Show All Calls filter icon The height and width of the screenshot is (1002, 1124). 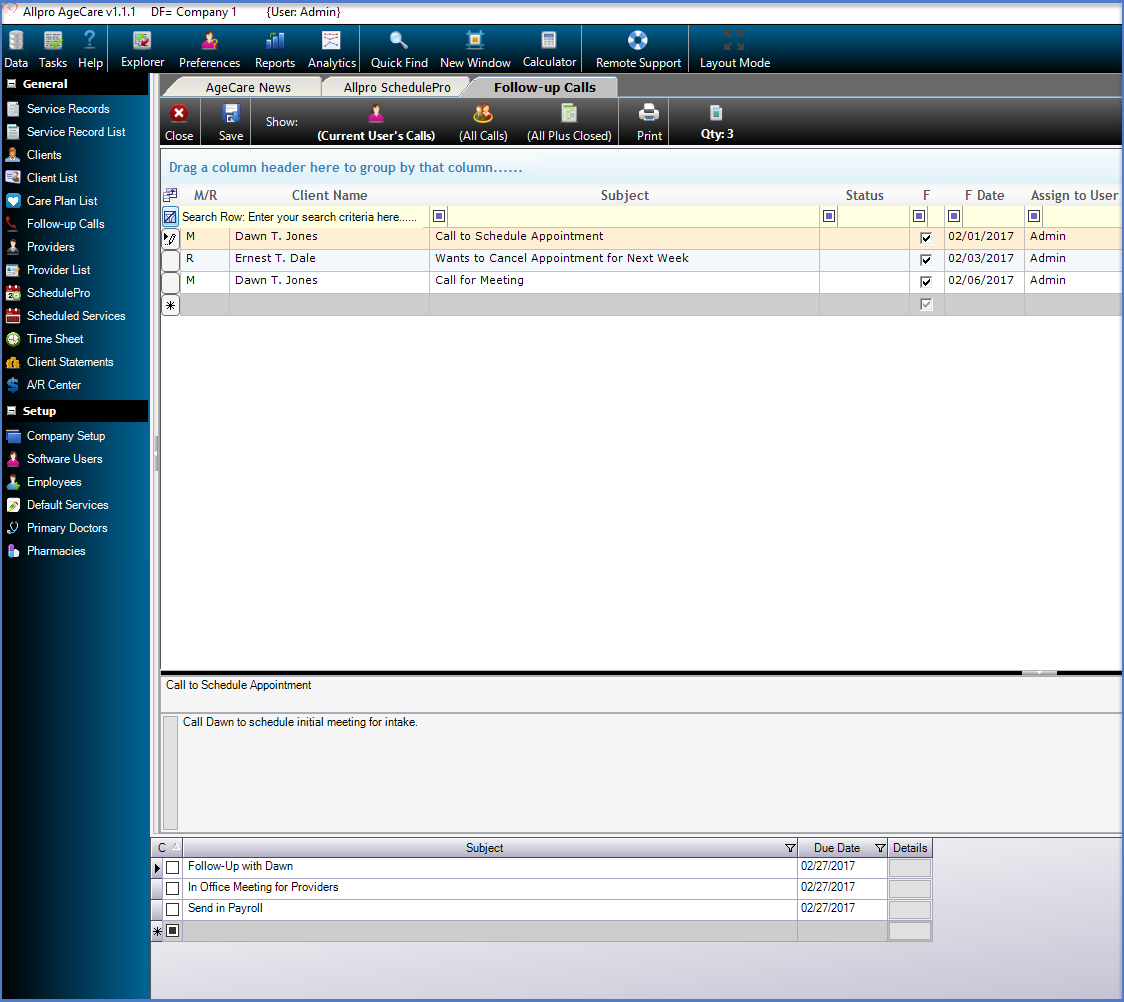[x=483, y=114]
